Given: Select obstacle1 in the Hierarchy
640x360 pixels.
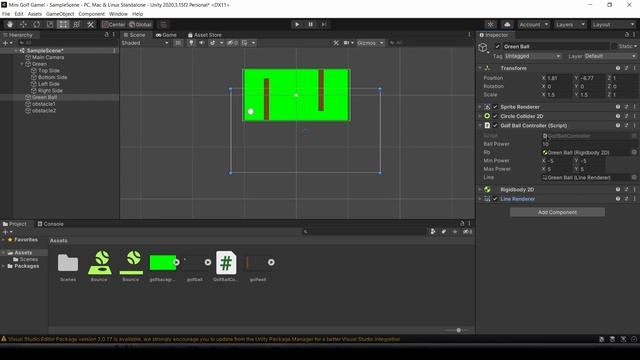Looking at the screenshot, I should tap(44, 104).
